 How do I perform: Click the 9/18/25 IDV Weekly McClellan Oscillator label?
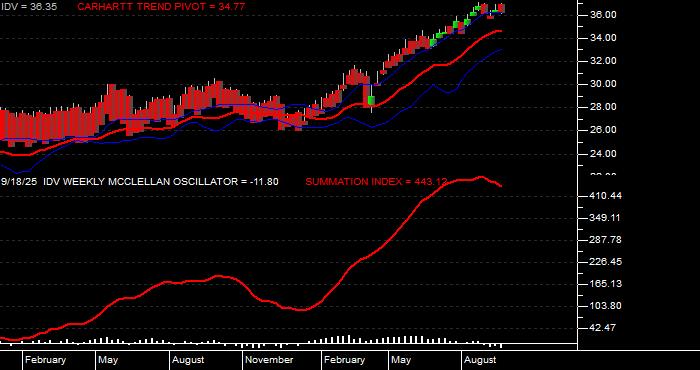tap(140, 182)
